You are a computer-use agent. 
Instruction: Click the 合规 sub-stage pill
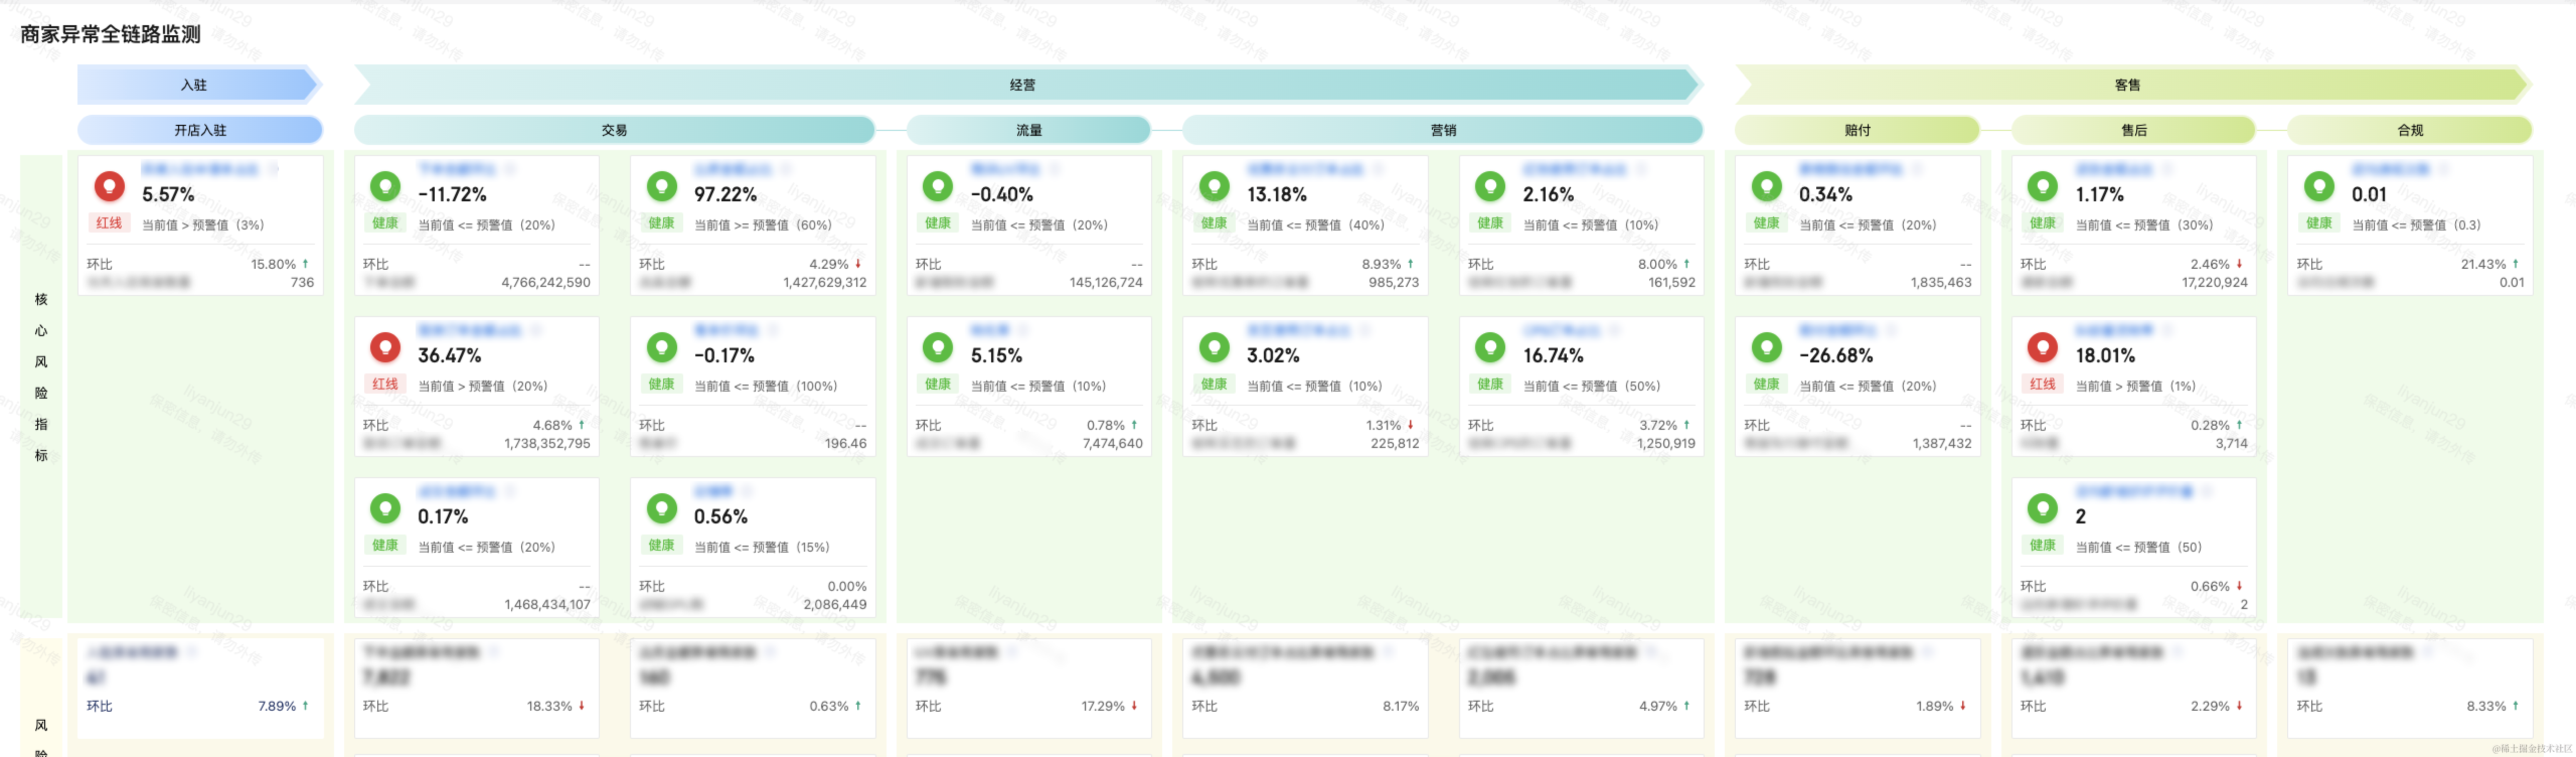[2409, 130]
